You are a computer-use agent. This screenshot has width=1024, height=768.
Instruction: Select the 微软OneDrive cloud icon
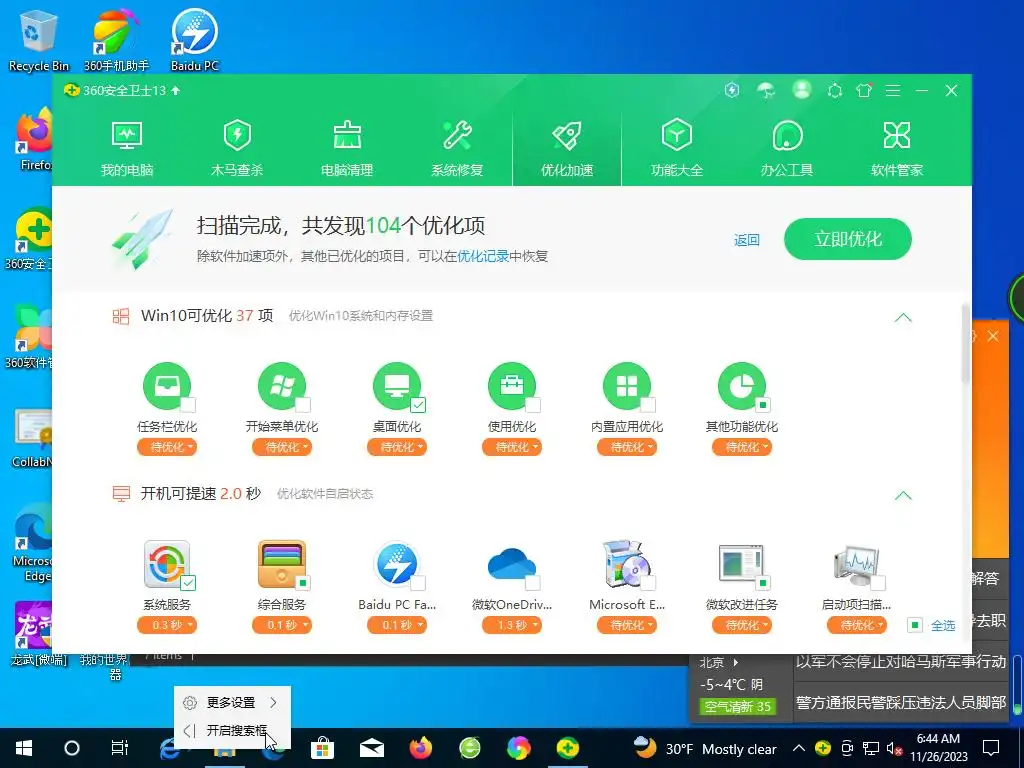point(511,564)
